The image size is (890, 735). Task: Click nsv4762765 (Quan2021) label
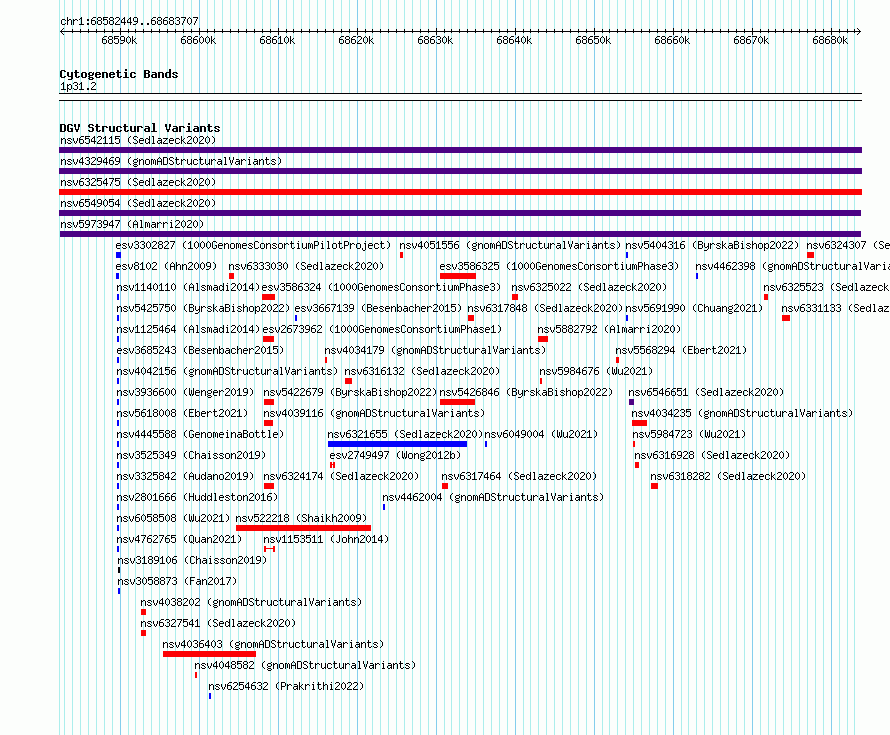pyautogui.click(x=179, y=539)
